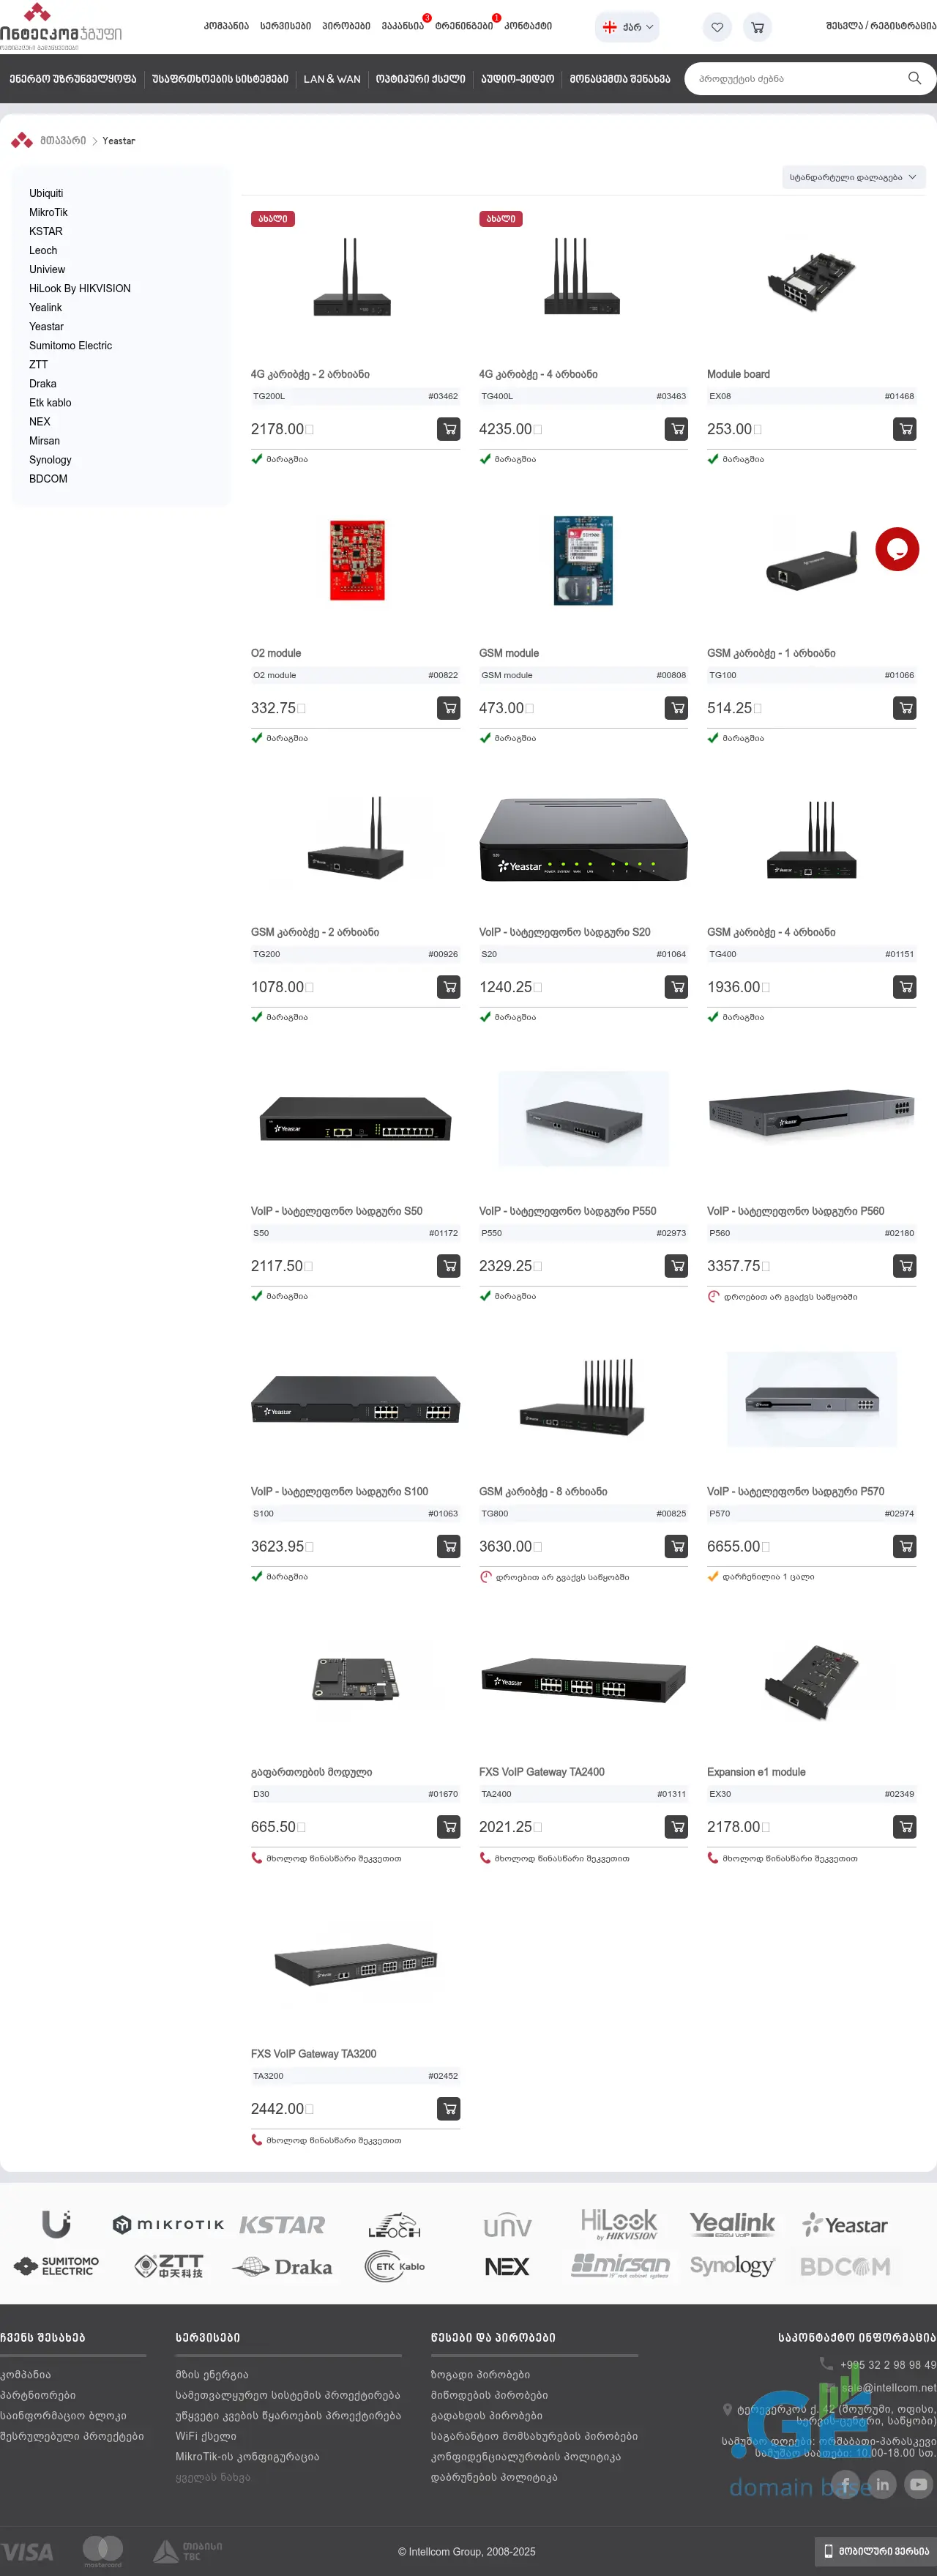Select MikroTik in the brand sidebar
The height and width of the screenshot is (2576, 937).
point(49,212)
